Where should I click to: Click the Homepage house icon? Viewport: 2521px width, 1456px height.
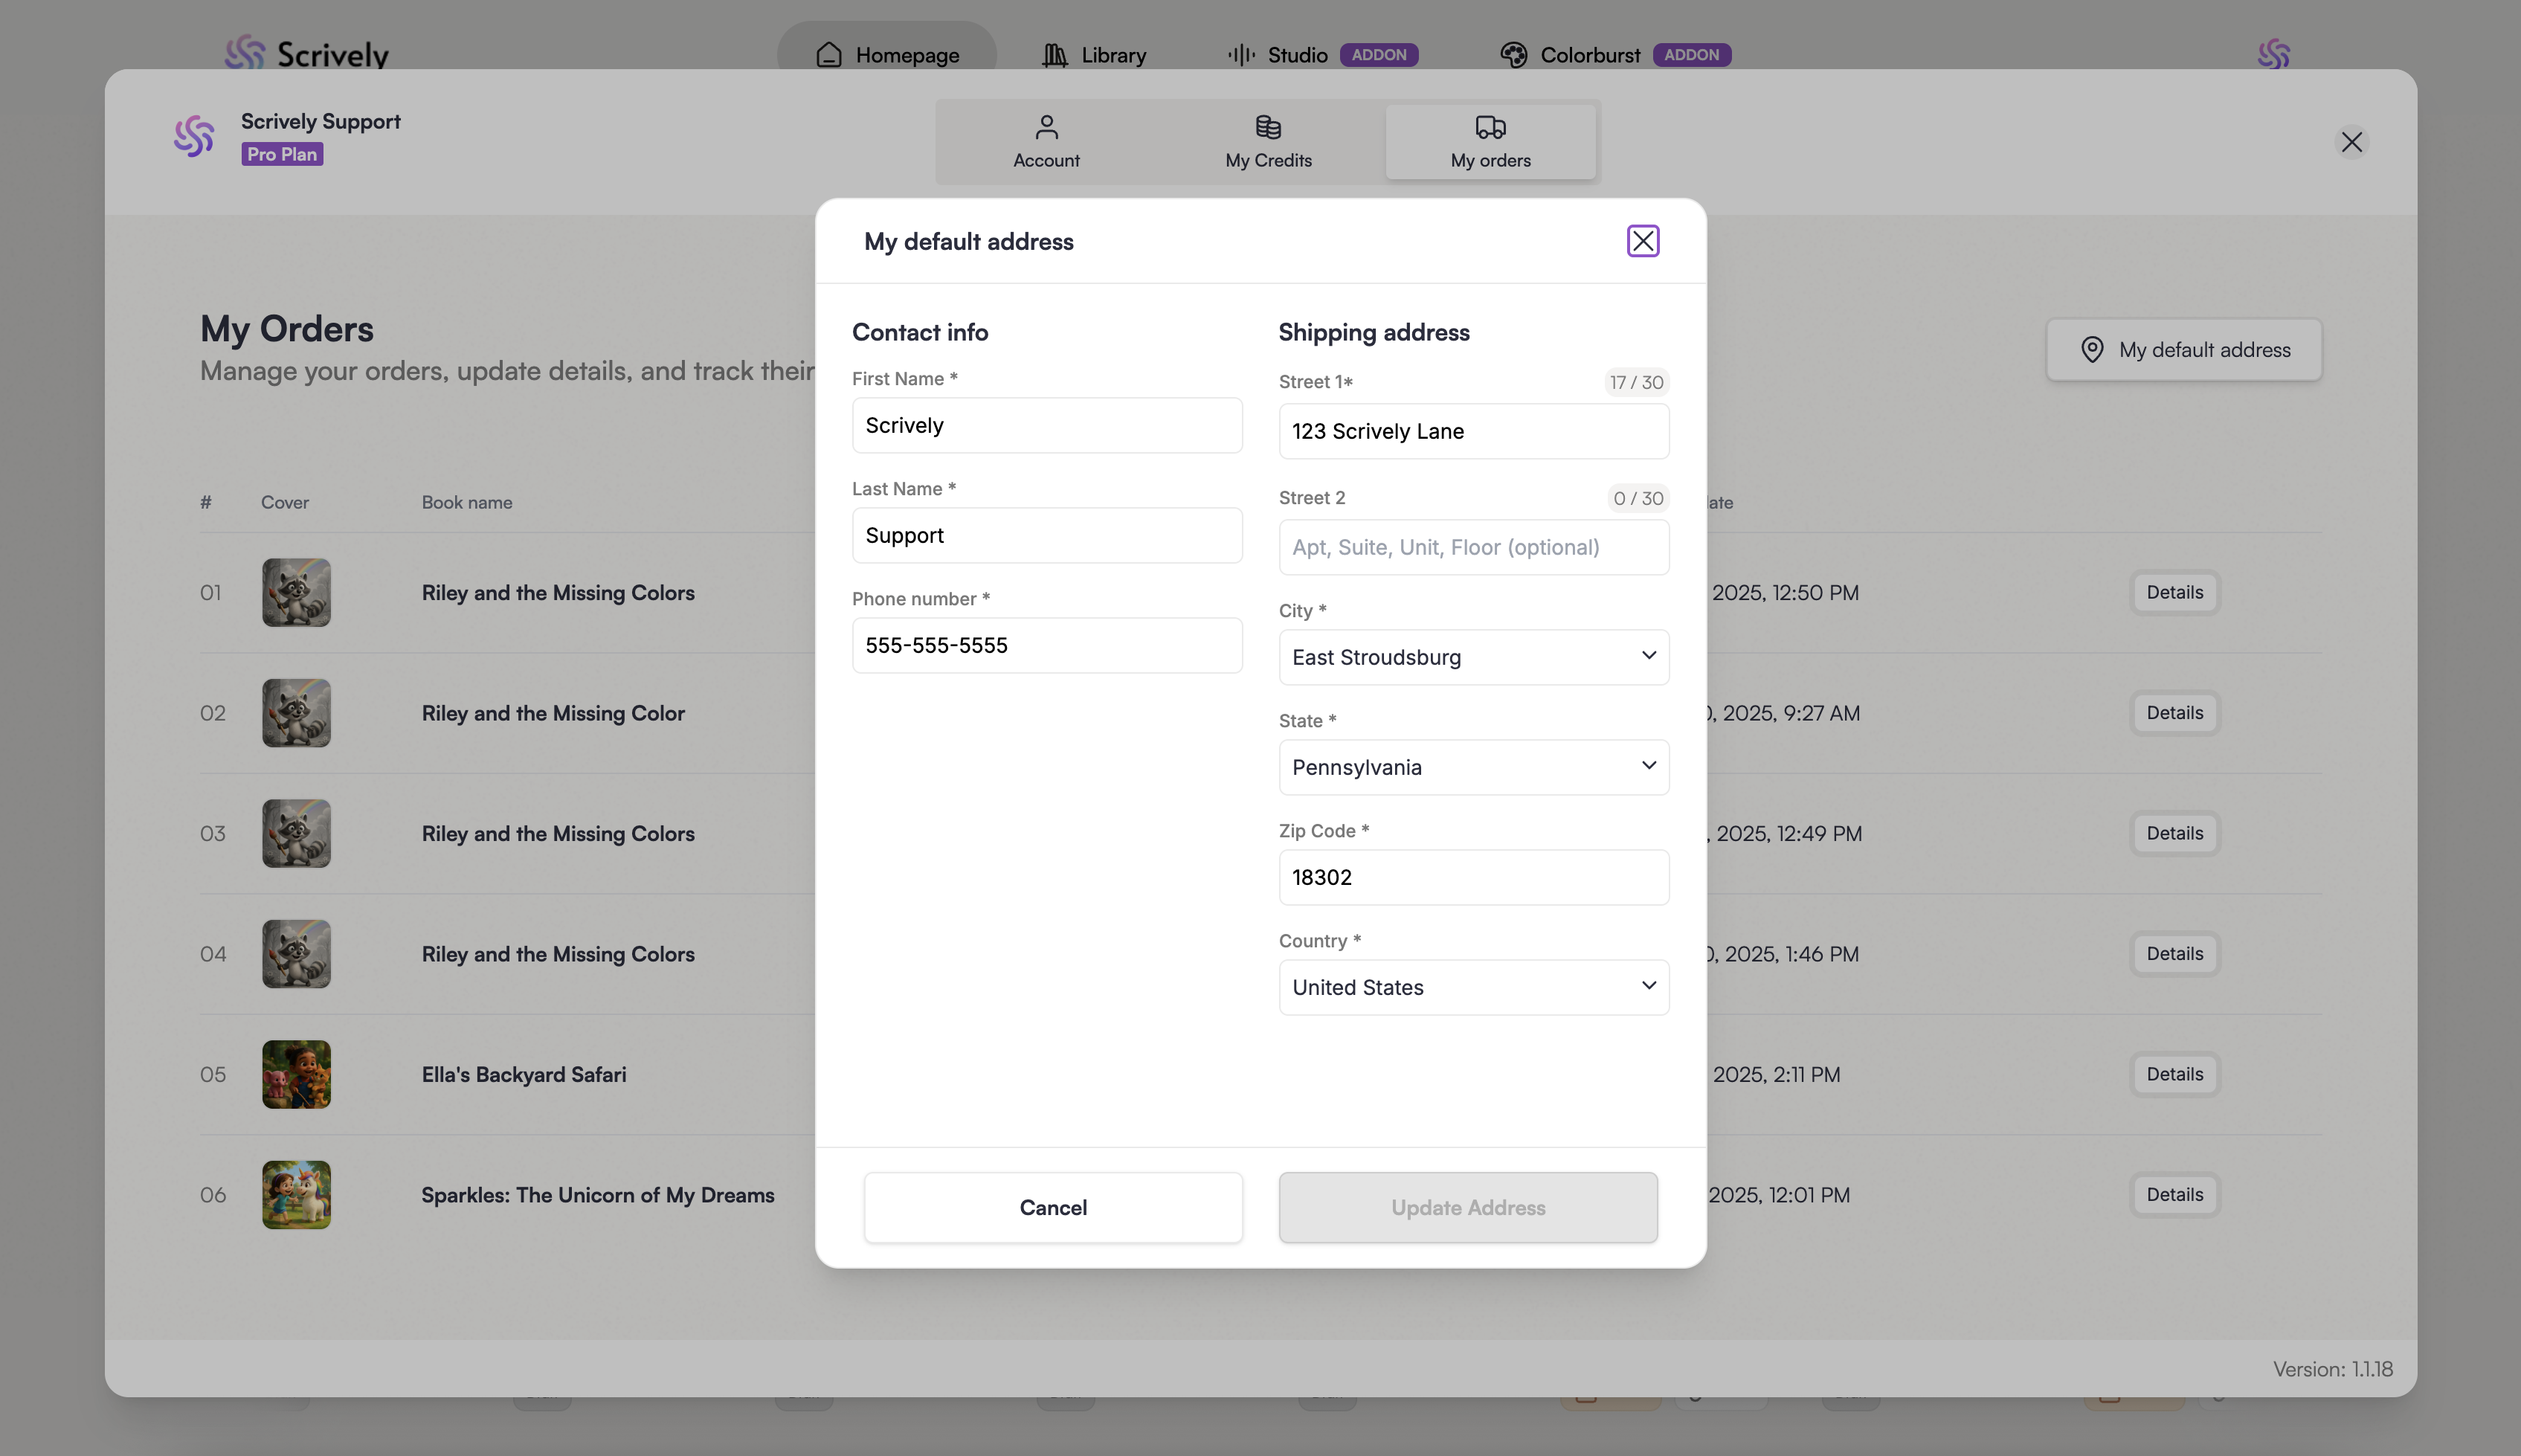pos(828,55)
